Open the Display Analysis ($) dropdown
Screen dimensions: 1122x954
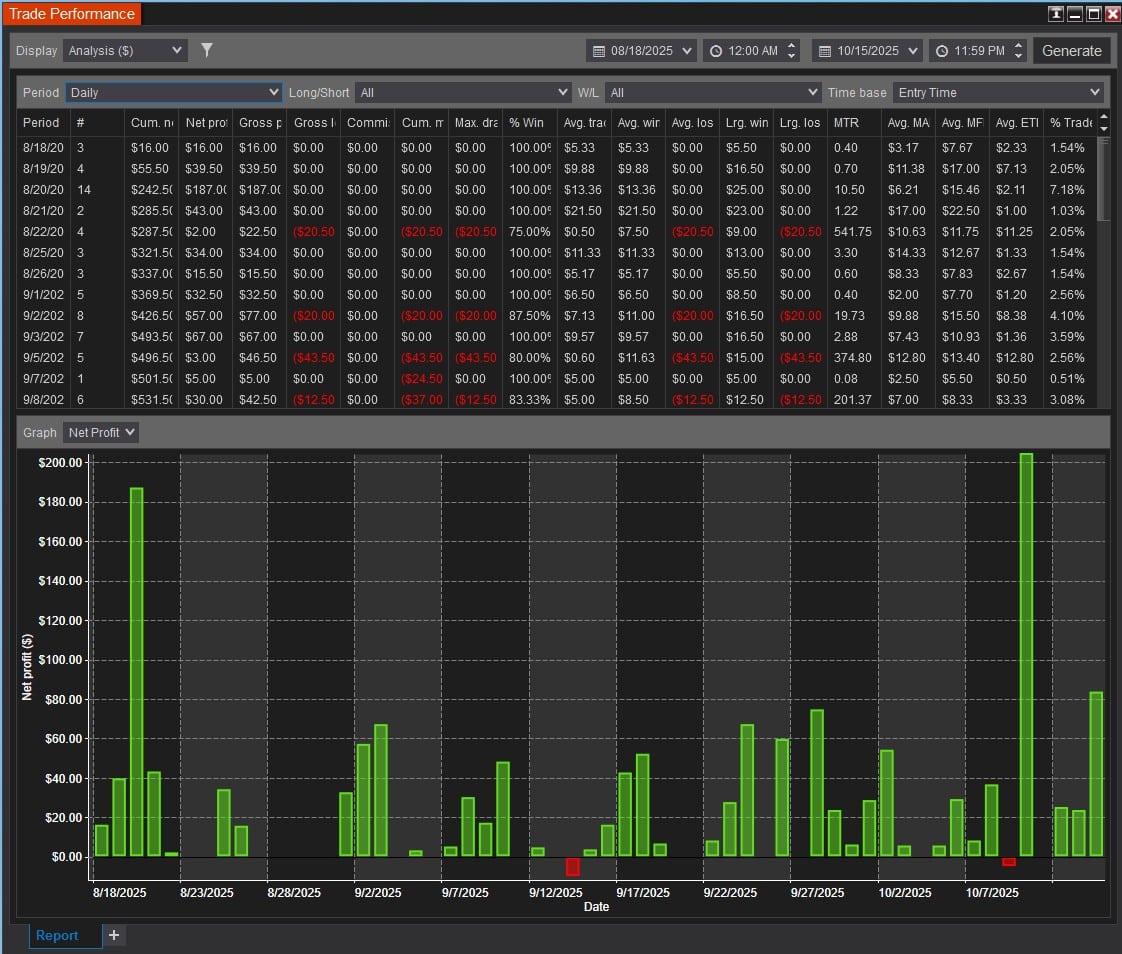coord(125,50)
